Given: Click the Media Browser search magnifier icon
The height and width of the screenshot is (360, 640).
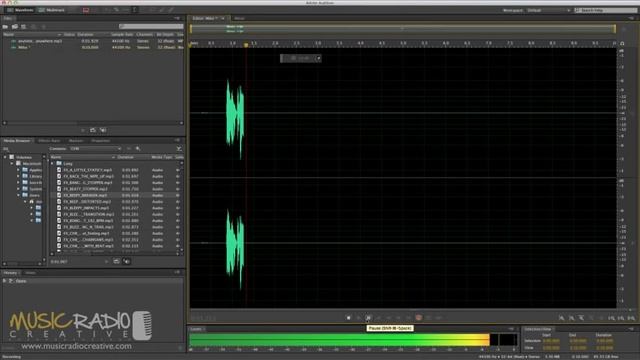Looking at the screenshot, I should (x=138, y=149).
